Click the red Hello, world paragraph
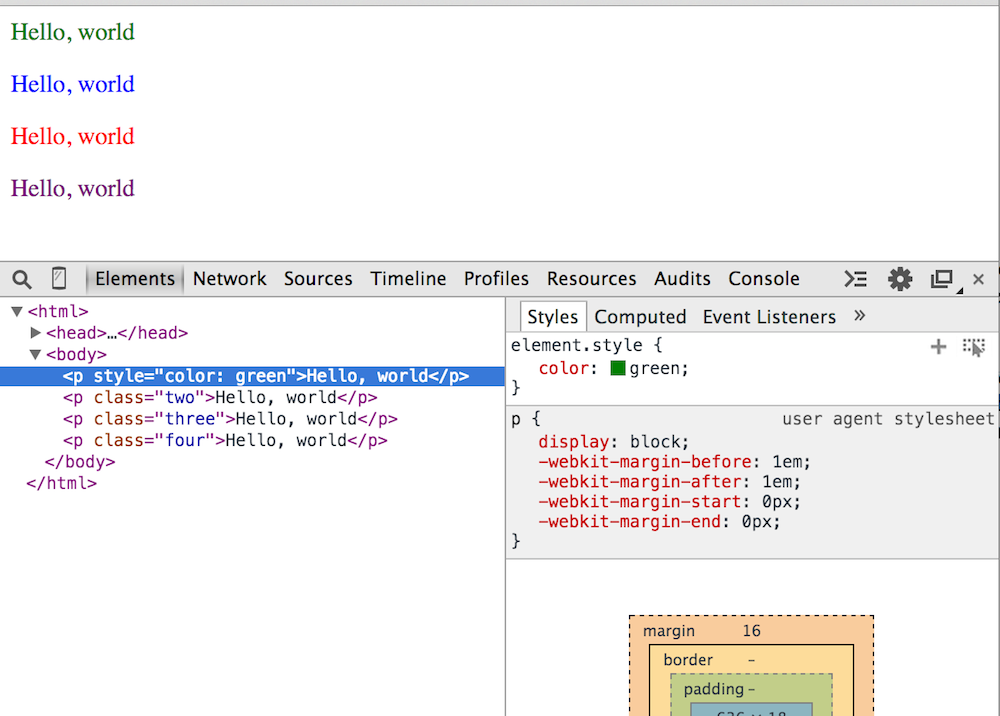The height and width of the screenshot is (716, 1000). point(73,137)
